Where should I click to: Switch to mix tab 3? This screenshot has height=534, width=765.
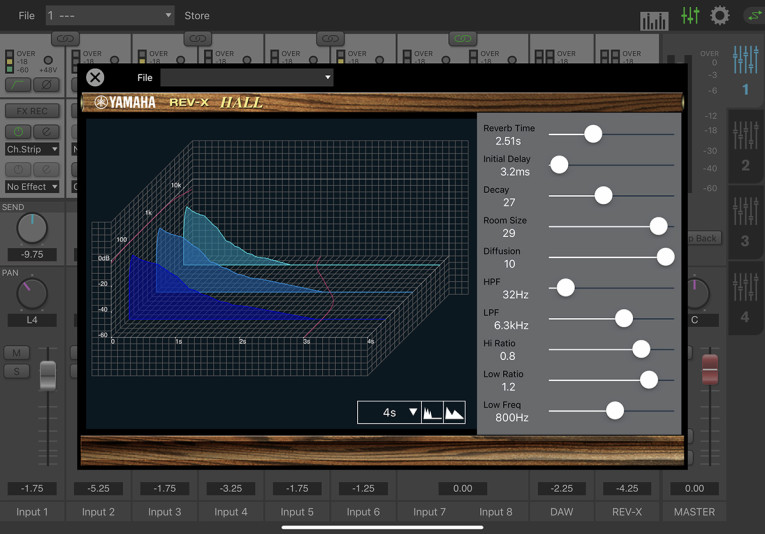pyautogui.click(x=745, y=222)
